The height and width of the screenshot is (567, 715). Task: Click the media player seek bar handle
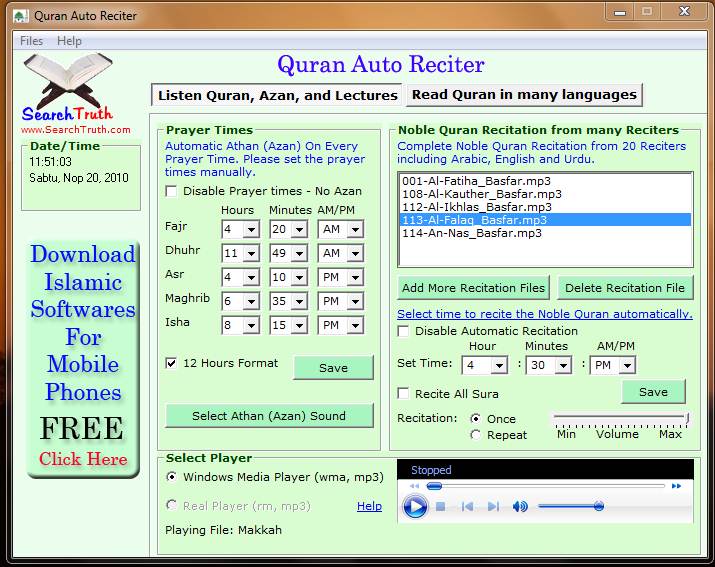pos(434,486)
